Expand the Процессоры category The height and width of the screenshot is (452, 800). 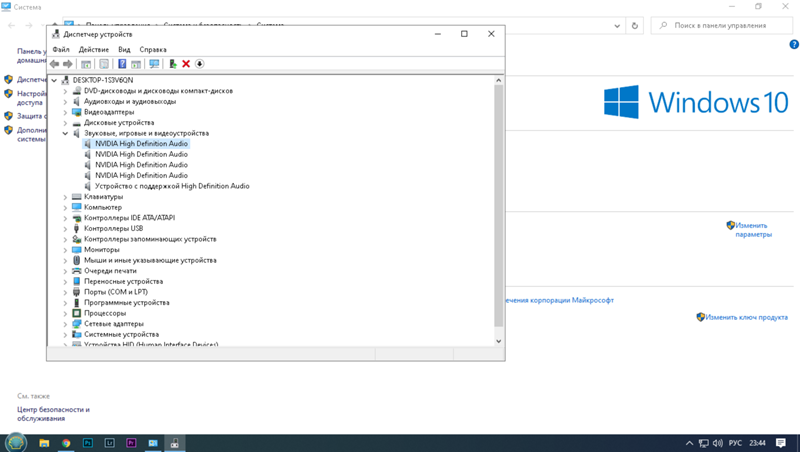coord(65,313)
